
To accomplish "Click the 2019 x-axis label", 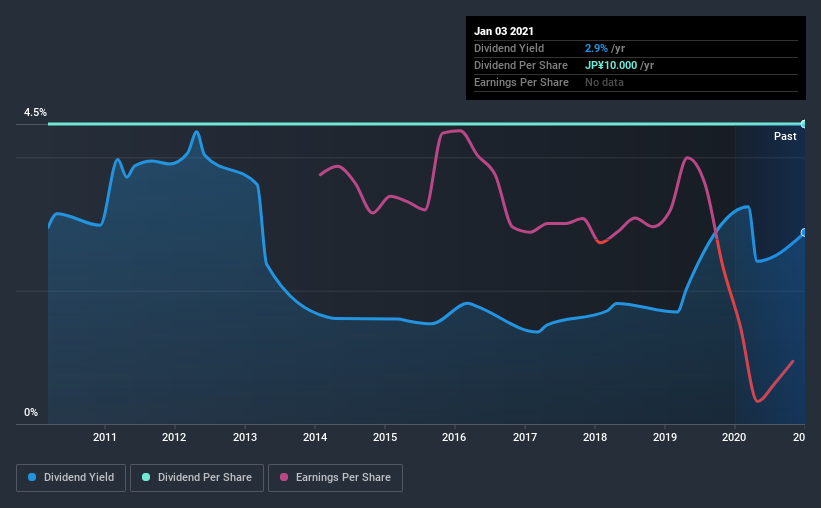I will click(x=664, y=437).
